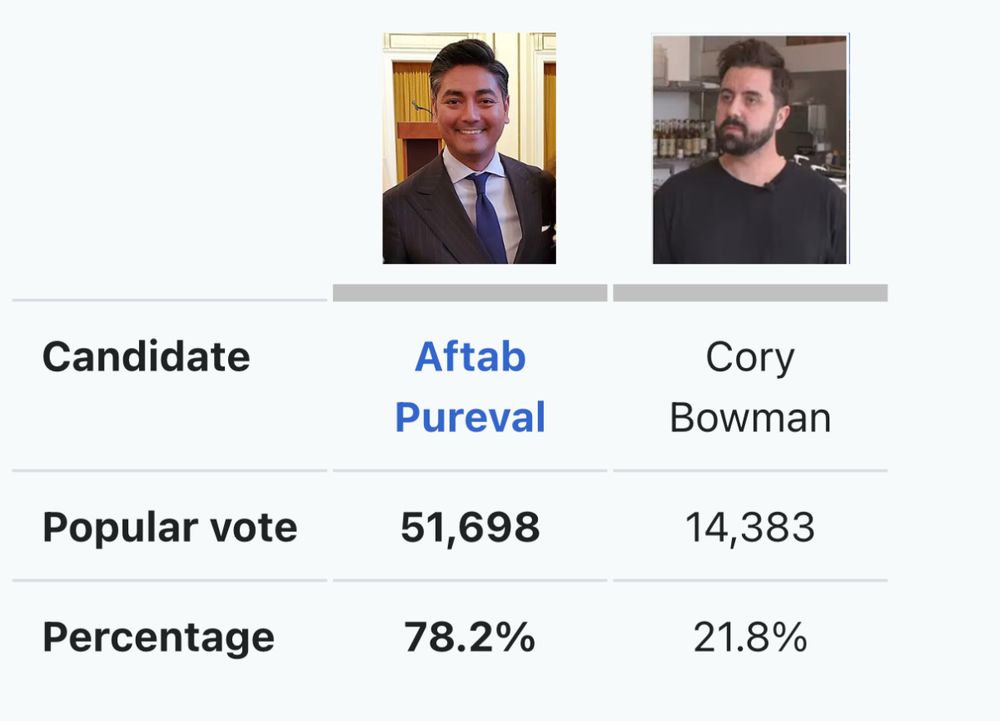Image resolution: width=1000 pixels, height=721 pixels.
Task: Click the surname Pureval in the link
Action: (x=470, y=417)
